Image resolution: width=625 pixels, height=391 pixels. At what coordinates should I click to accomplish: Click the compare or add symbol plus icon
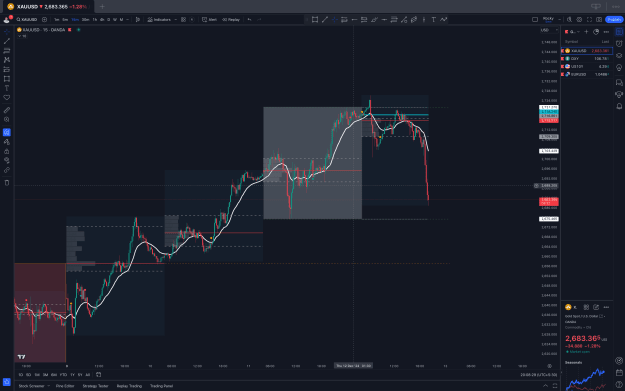(x=45, y=20)
